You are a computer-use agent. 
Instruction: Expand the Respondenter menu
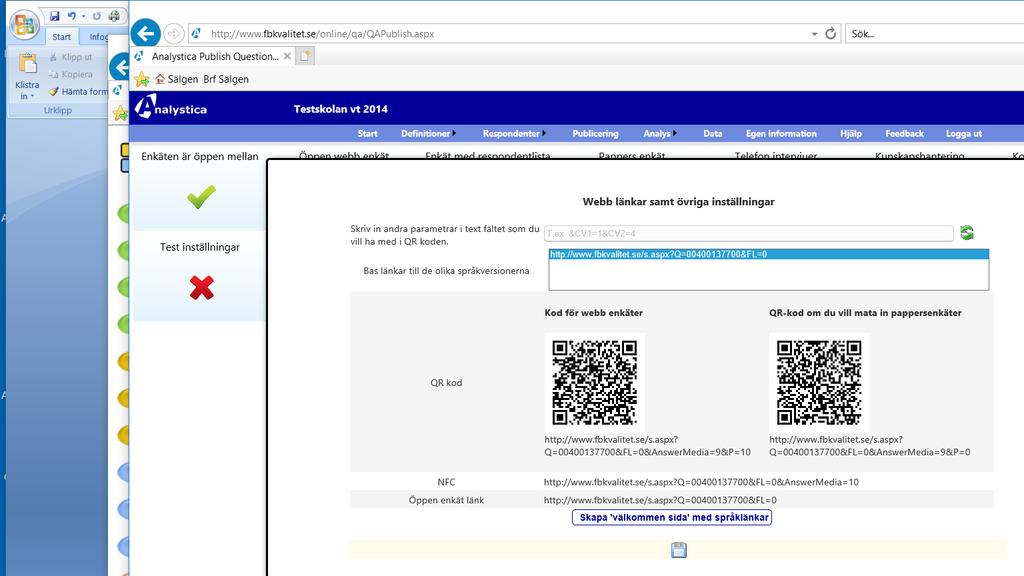coord(514,133)
